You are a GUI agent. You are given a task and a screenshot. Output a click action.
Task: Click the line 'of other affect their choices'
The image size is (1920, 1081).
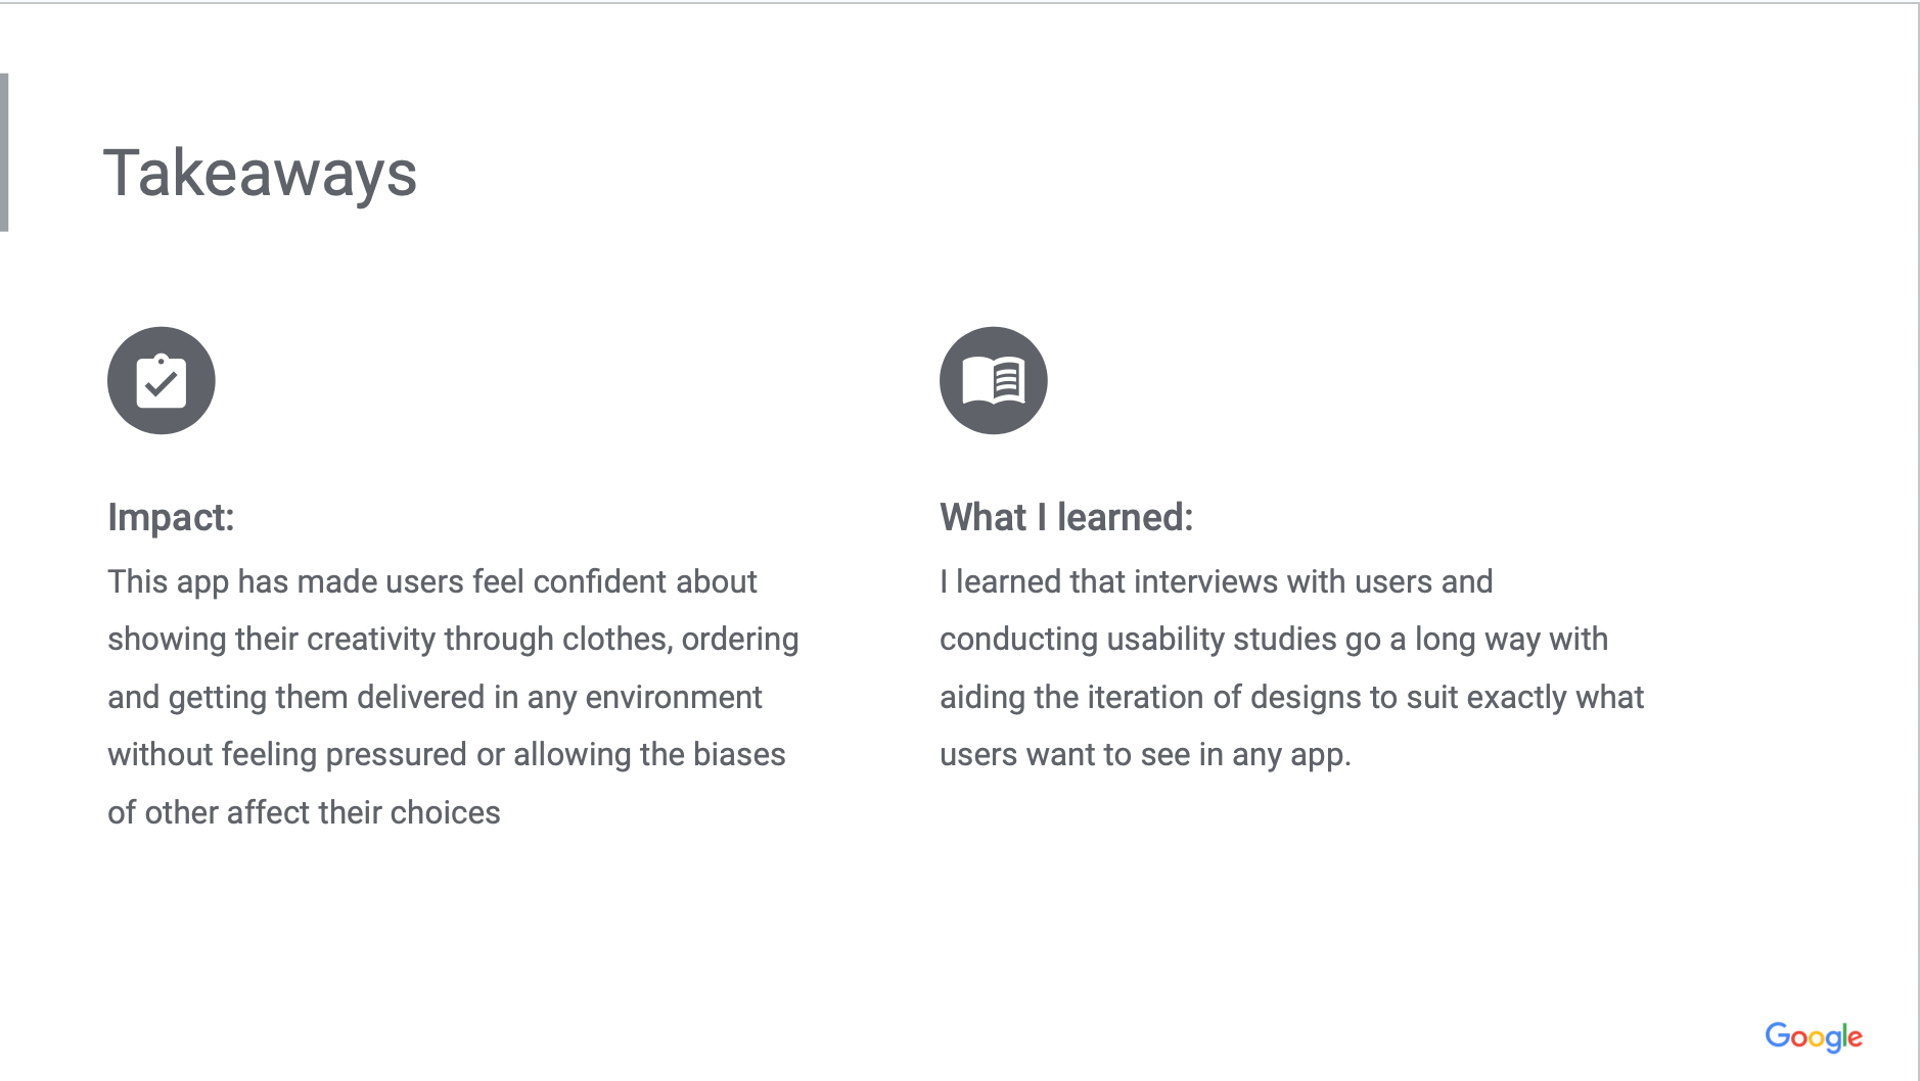tap(304, 812)
